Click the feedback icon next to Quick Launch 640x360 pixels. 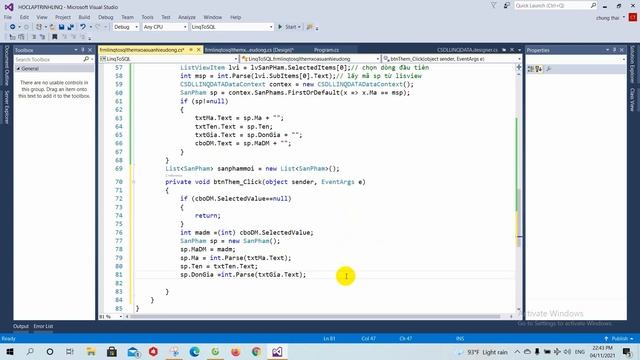pos(507,5)
